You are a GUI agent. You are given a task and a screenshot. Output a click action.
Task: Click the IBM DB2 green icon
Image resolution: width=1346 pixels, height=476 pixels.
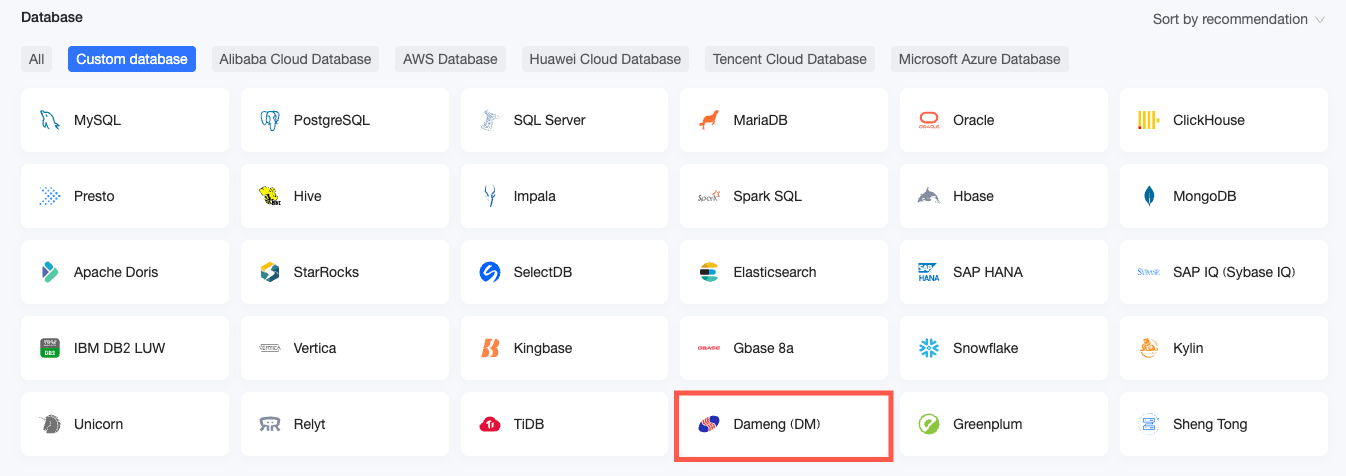(49, 348)
